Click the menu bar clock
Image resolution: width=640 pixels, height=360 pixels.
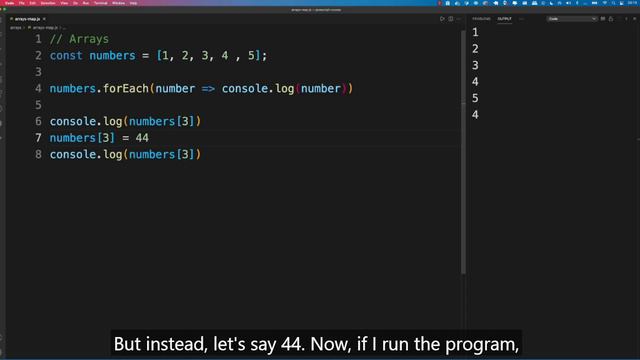point(632,3)
